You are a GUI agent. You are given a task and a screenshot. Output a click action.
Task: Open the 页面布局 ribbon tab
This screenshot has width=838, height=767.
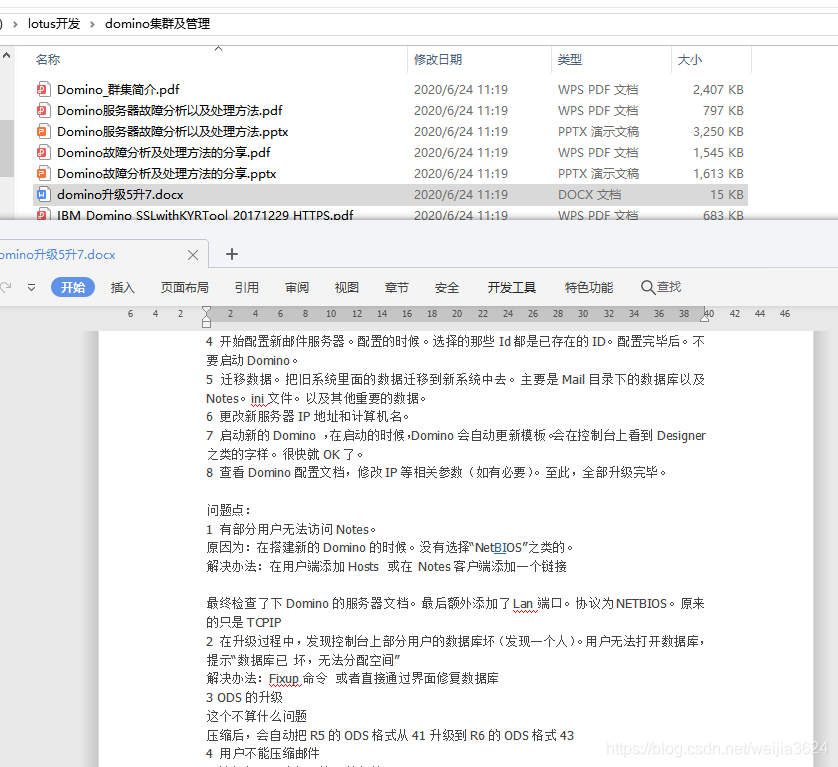click(x=184, y=288)
